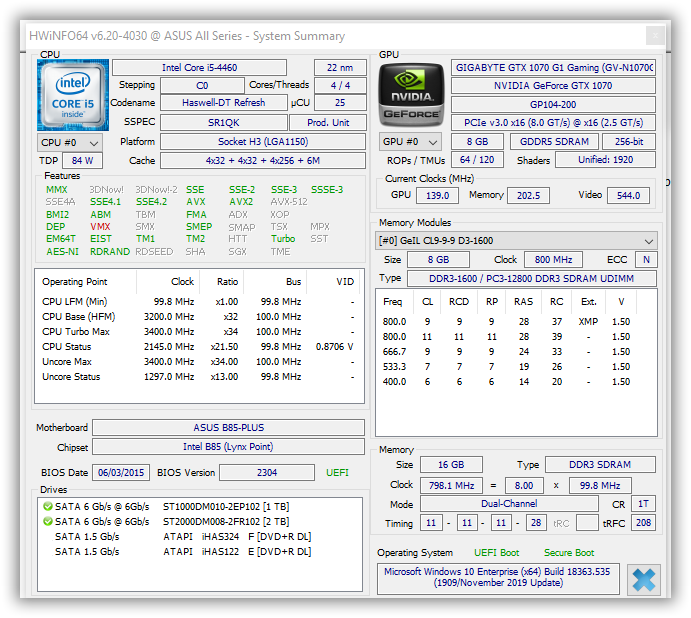Click the BIOS Version 2304 field
The height and width of the screenshot is (618, 691).
266,473
